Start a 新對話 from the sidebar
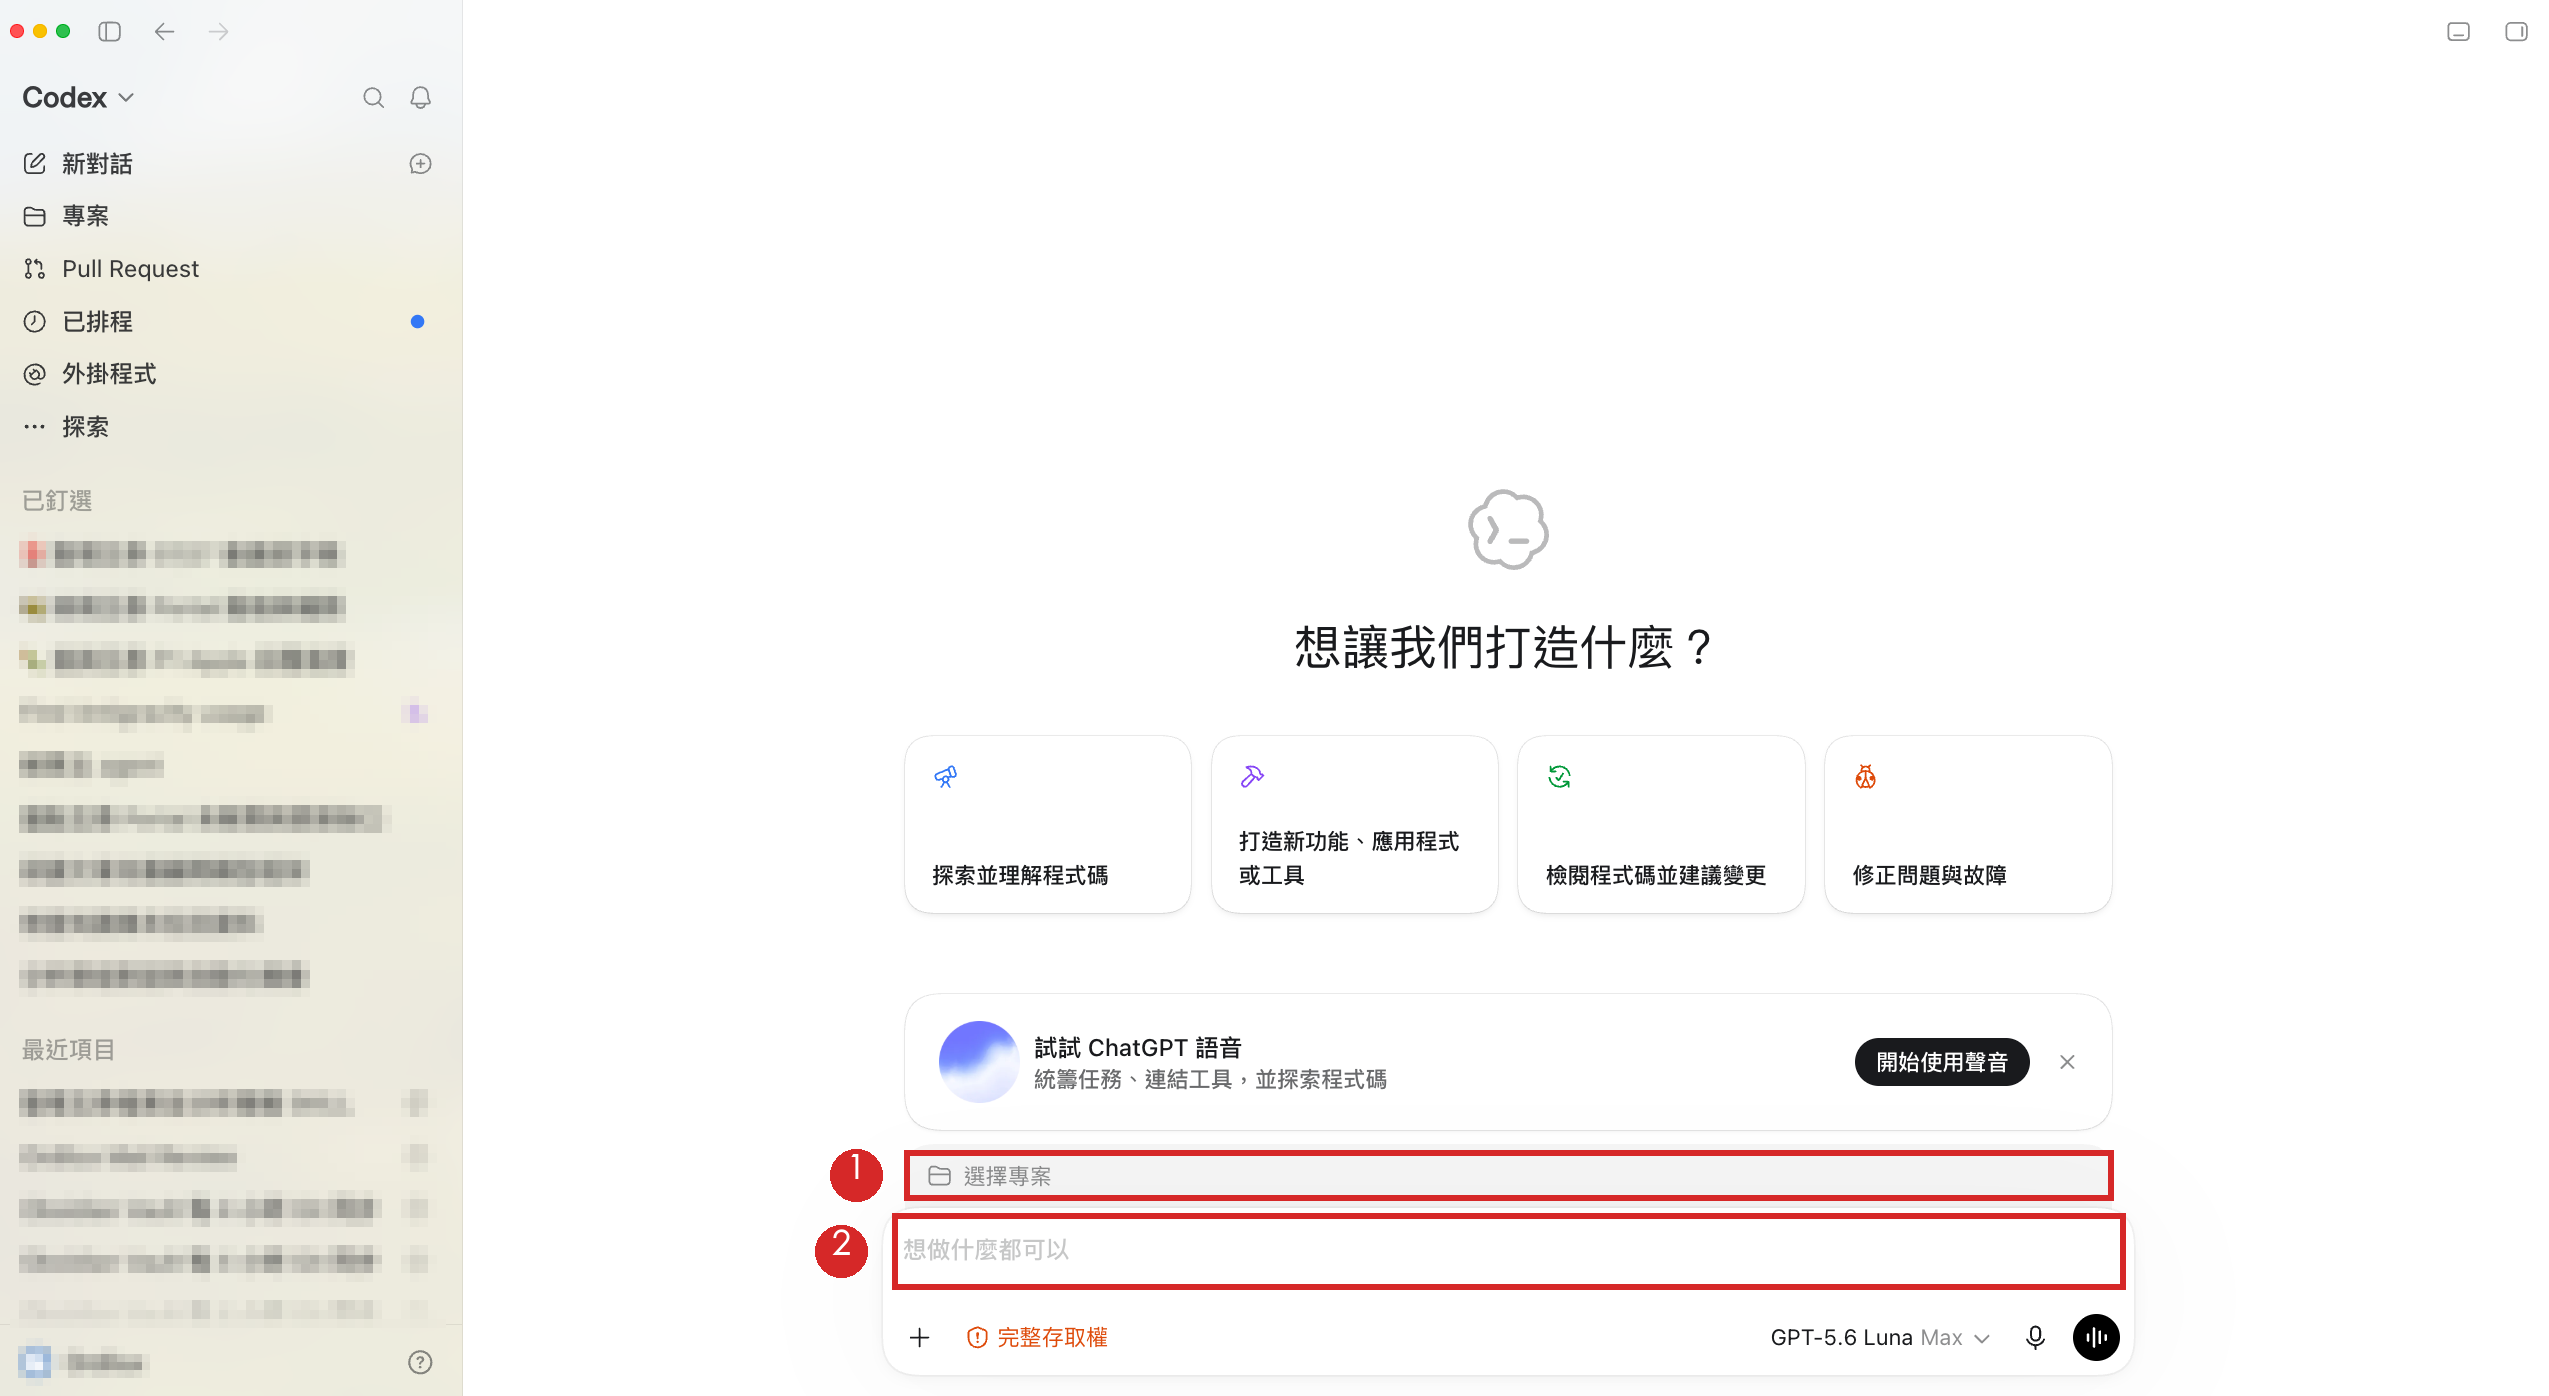Screen dimensions: 2549x1396 (x=97, y=164)
